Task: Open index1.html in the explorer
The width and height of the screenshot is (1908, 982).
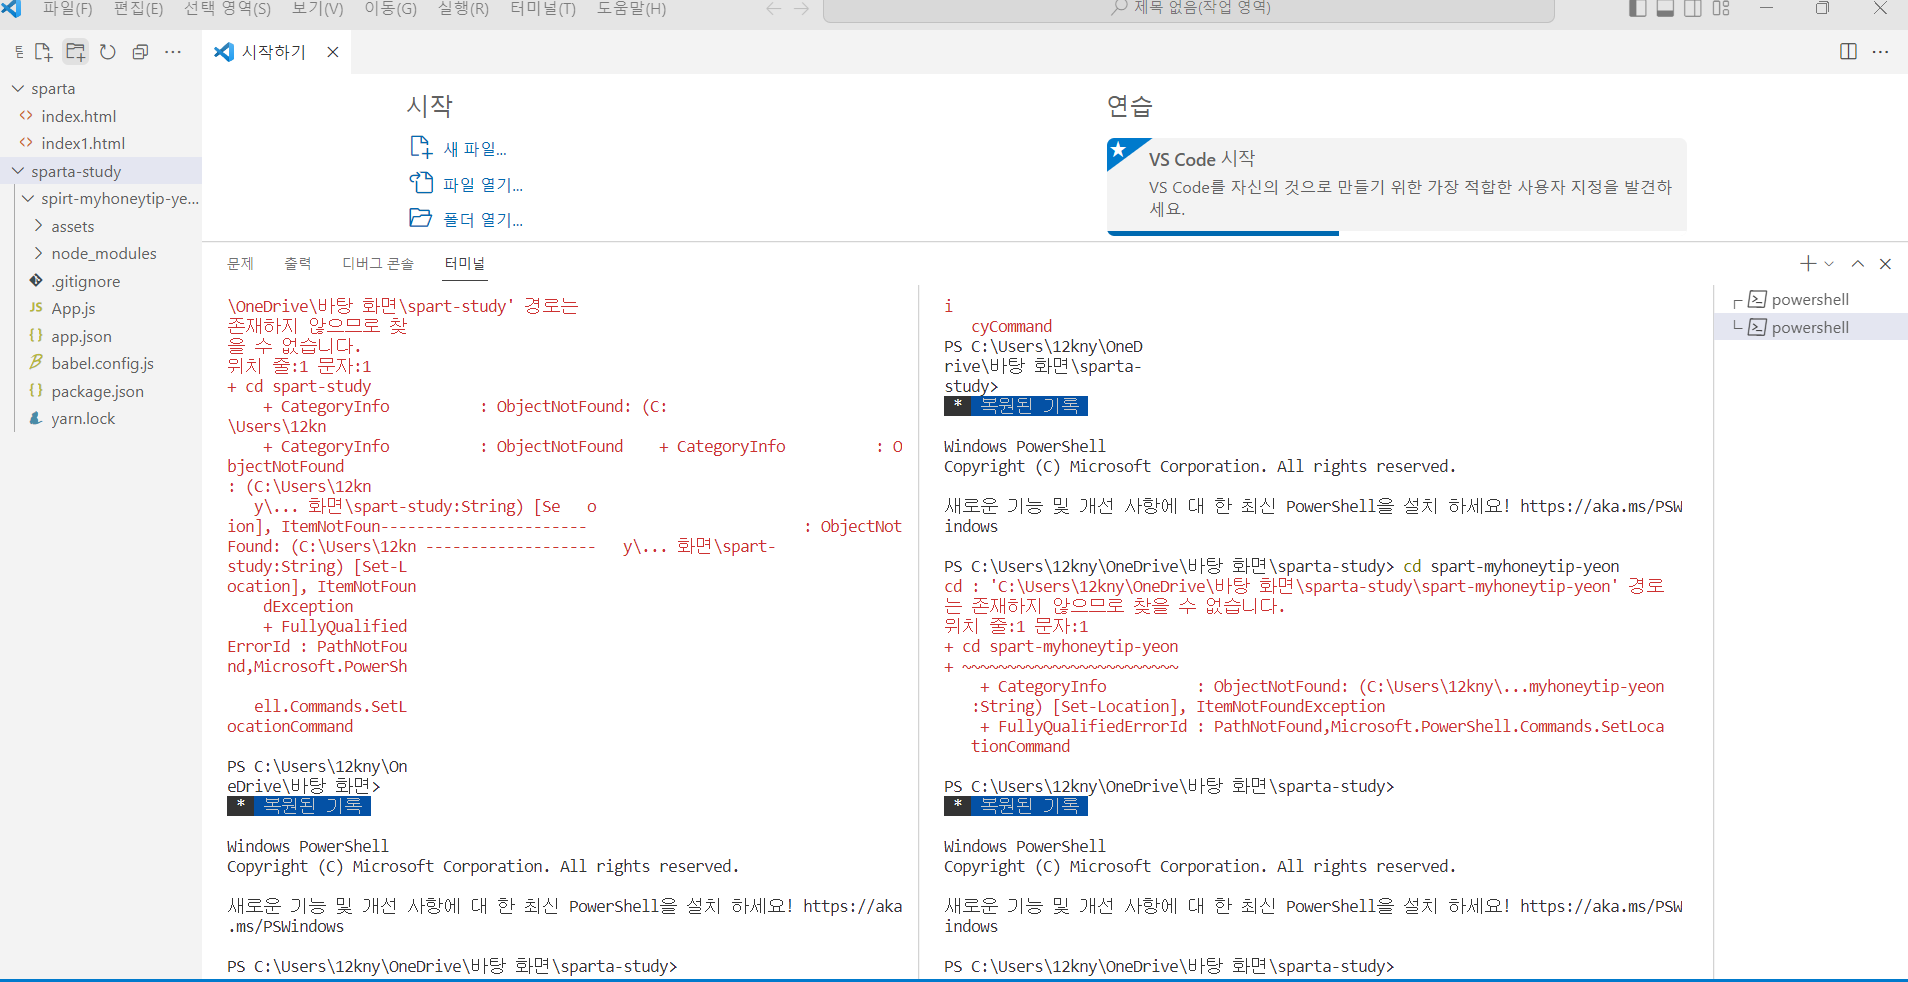Action: click(101, 143)
